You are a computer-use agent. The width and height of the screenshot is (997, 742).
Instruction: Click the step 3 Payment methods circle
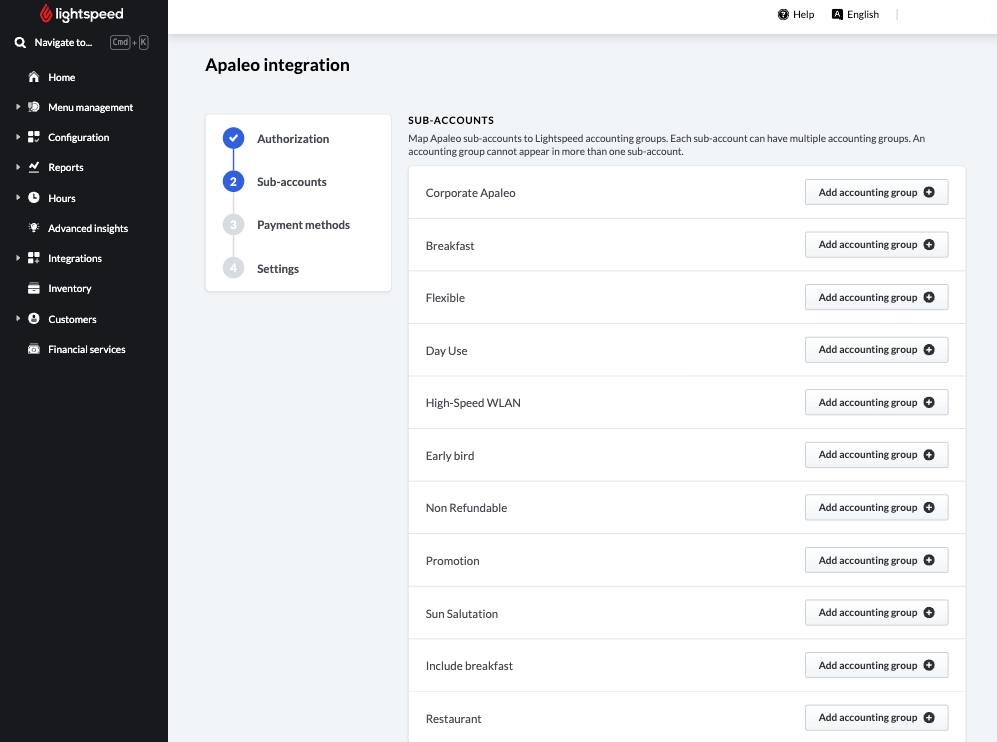233,224
